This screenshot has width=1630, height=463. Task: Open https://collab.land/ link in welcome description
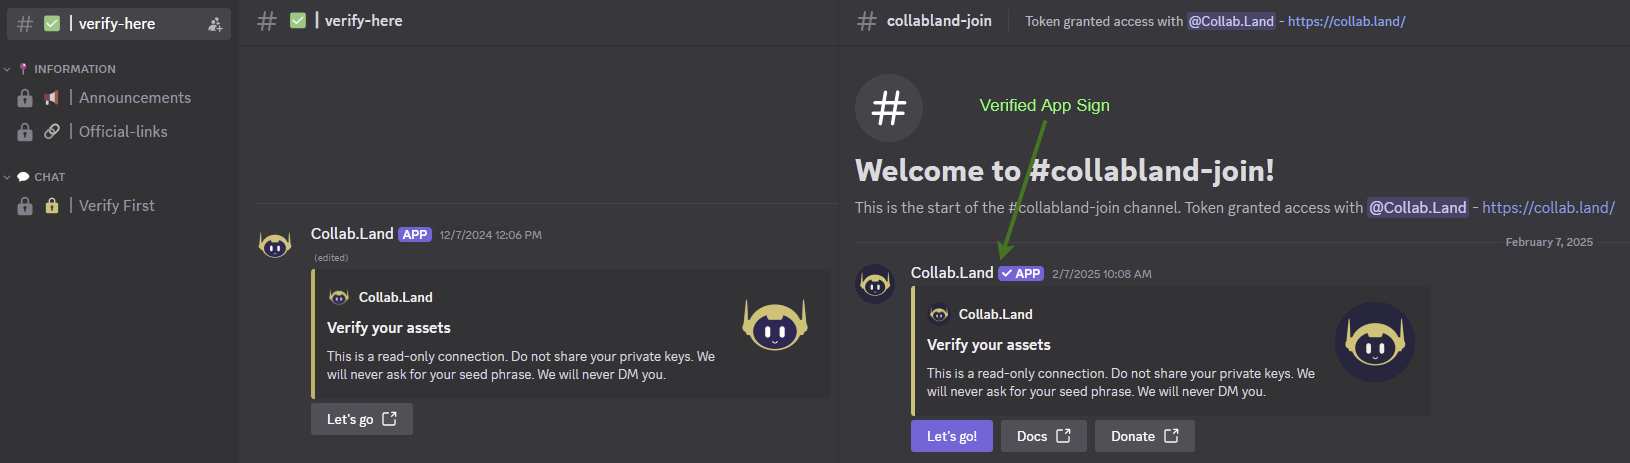pyautogui.click(x=1548, y=208)
